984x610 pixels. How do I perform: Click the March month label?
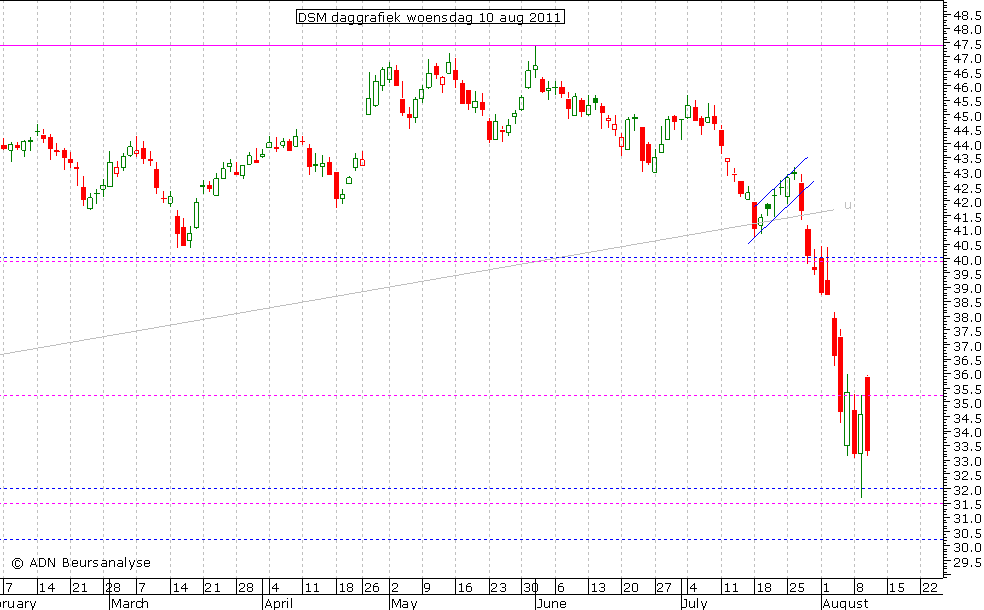coord(130,603)
